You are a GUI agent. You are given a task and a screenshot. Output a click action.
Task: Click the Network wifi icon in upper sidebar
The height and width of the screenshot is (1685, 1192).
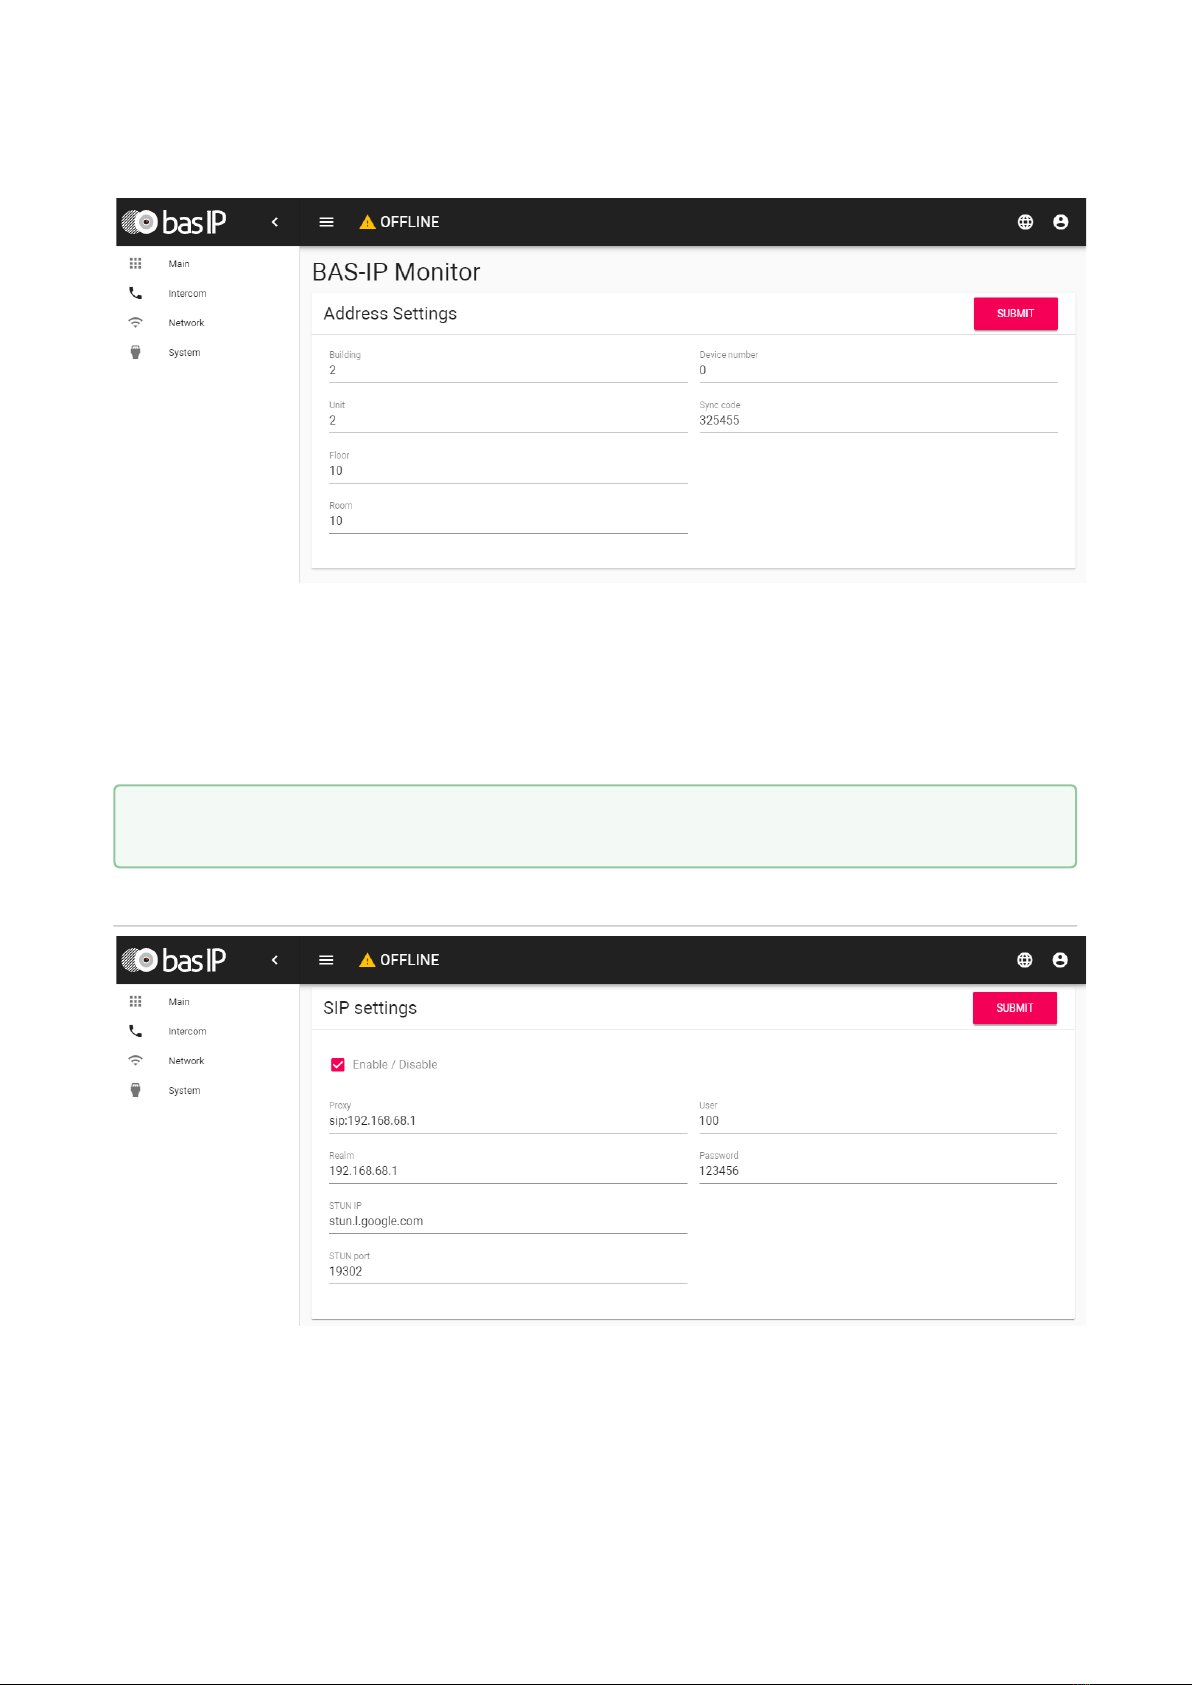click(x=135, y=323)
